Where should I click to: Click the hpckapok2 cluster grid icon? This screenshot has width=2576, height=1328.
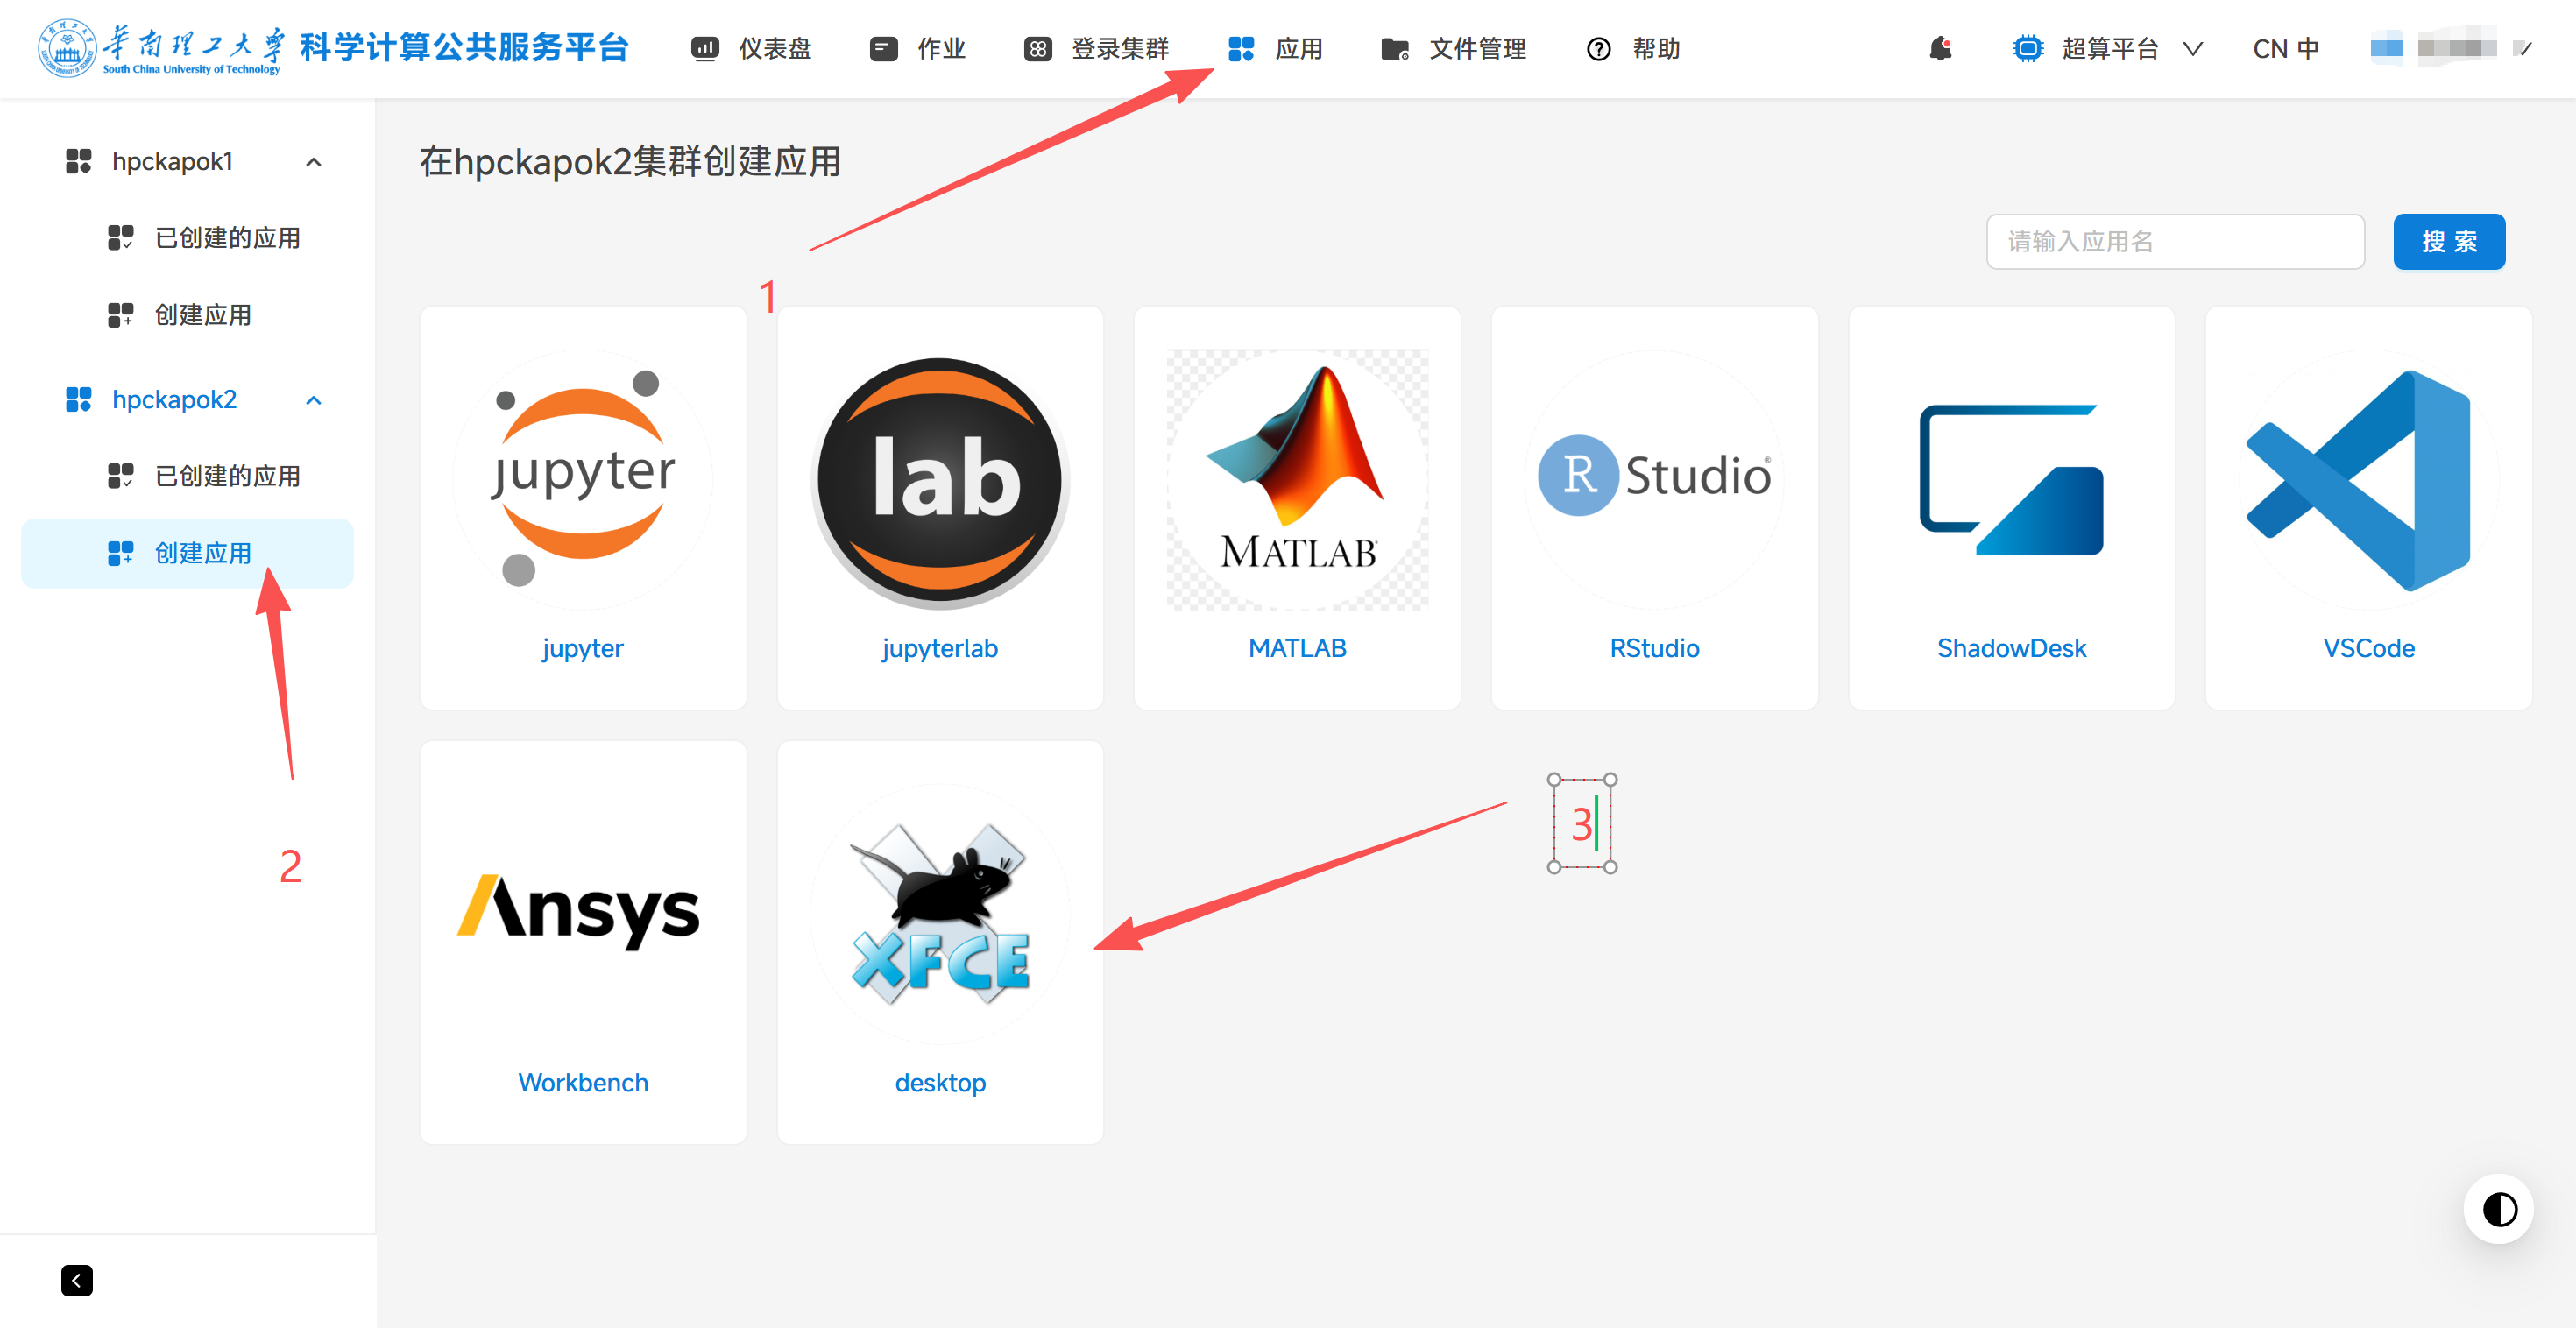[78, 399]
